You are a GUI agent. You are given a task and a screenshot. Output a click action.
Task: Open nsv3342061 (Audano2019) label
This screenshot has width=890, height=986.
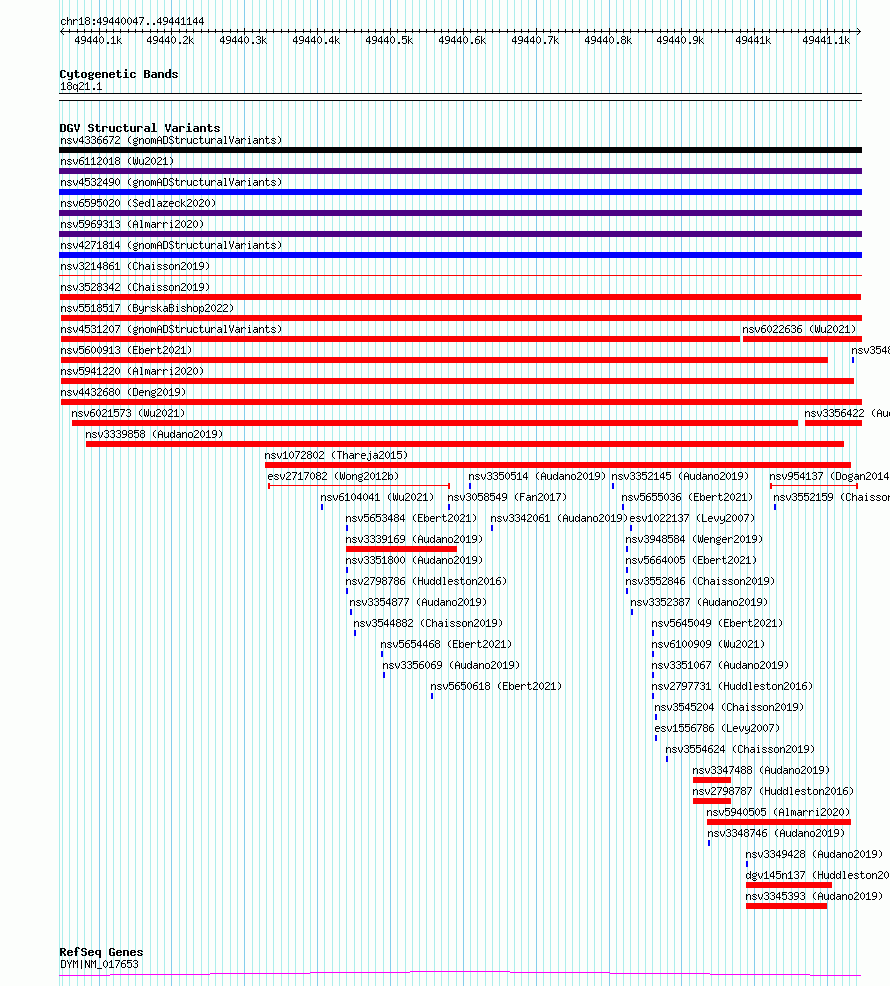coord(559,519)
